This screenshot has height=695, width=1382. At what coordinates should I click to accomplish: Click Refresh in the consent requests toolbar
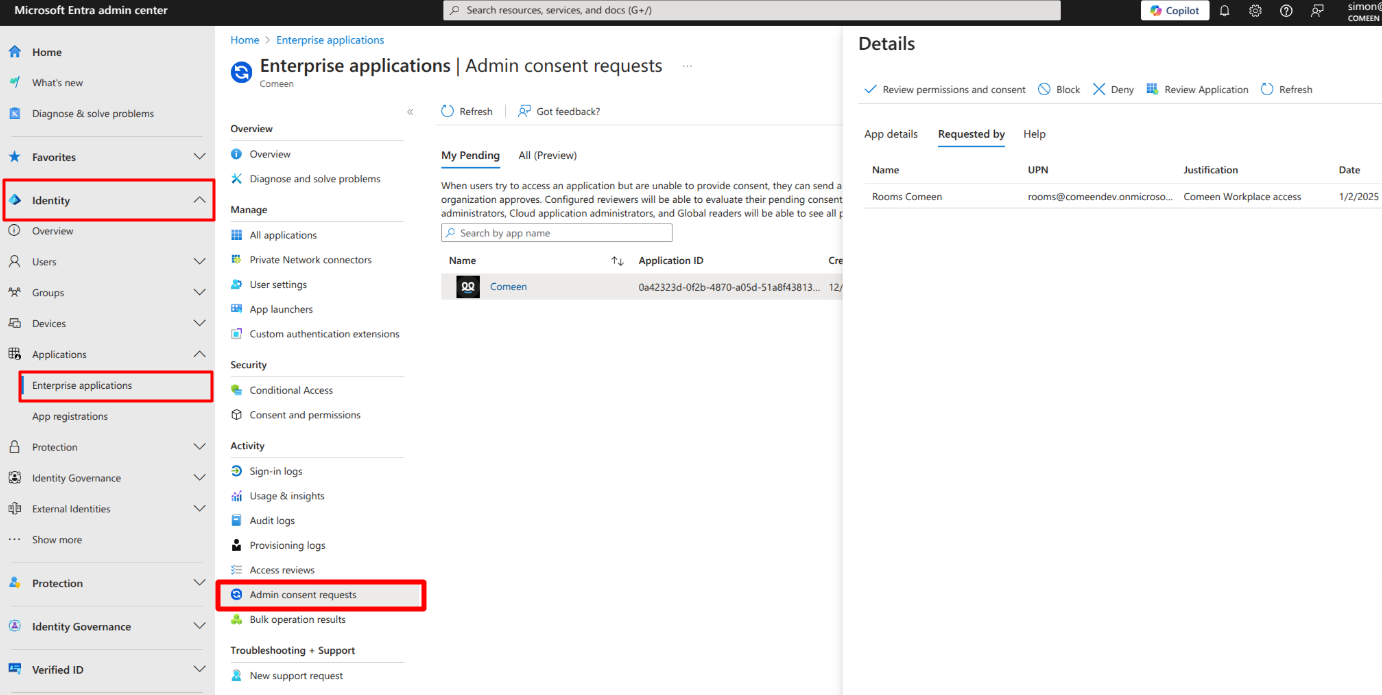pyautogui.click(x=467, y=112)
